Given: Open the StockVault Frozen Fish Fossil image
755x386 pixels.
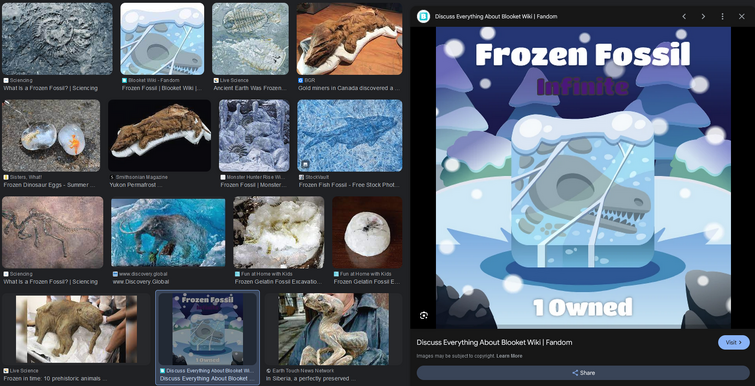Looking at the screenshot, I should pos(350,136).
